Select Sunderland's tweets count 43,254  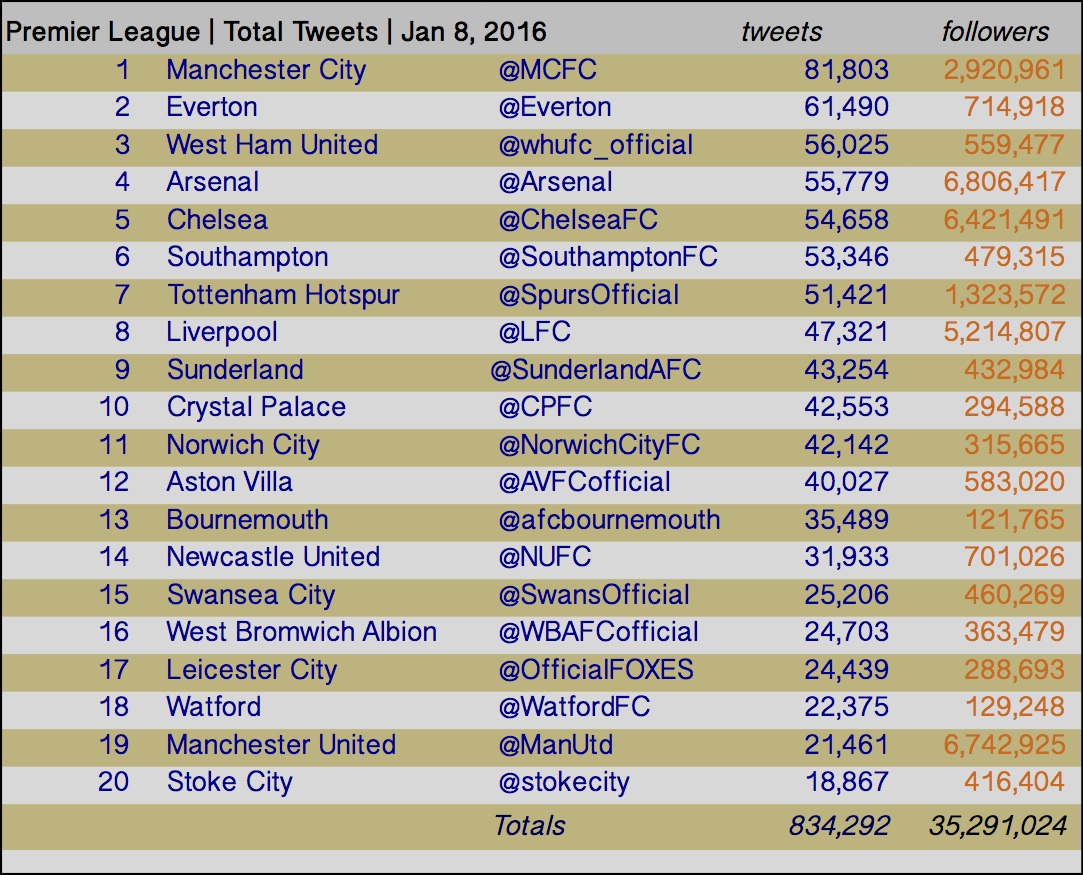point(846,369)
